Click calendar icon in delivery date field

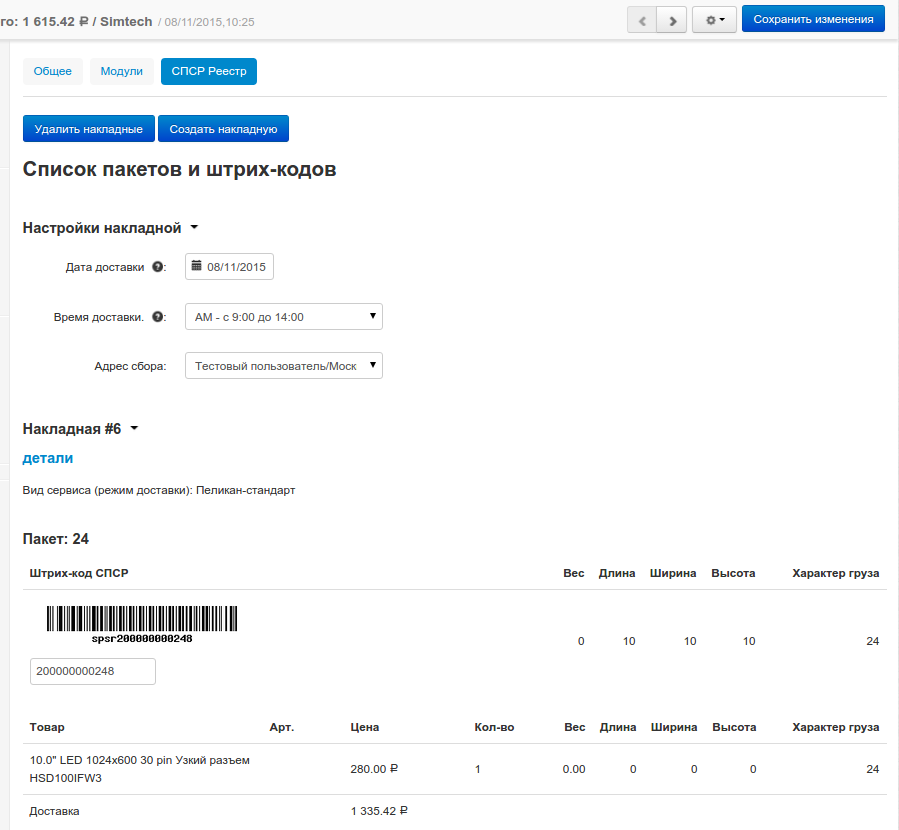(197, 267)
